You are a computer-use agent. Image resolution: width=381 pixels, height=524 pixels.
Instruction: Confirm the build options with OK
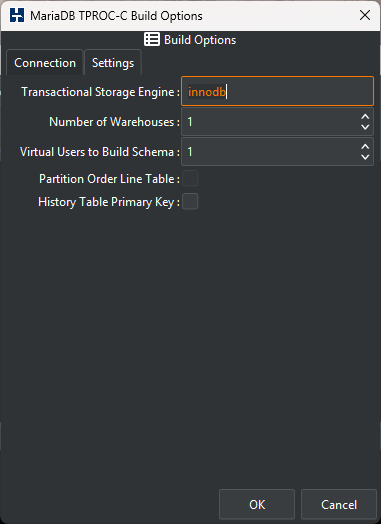[x=257, y=504]
